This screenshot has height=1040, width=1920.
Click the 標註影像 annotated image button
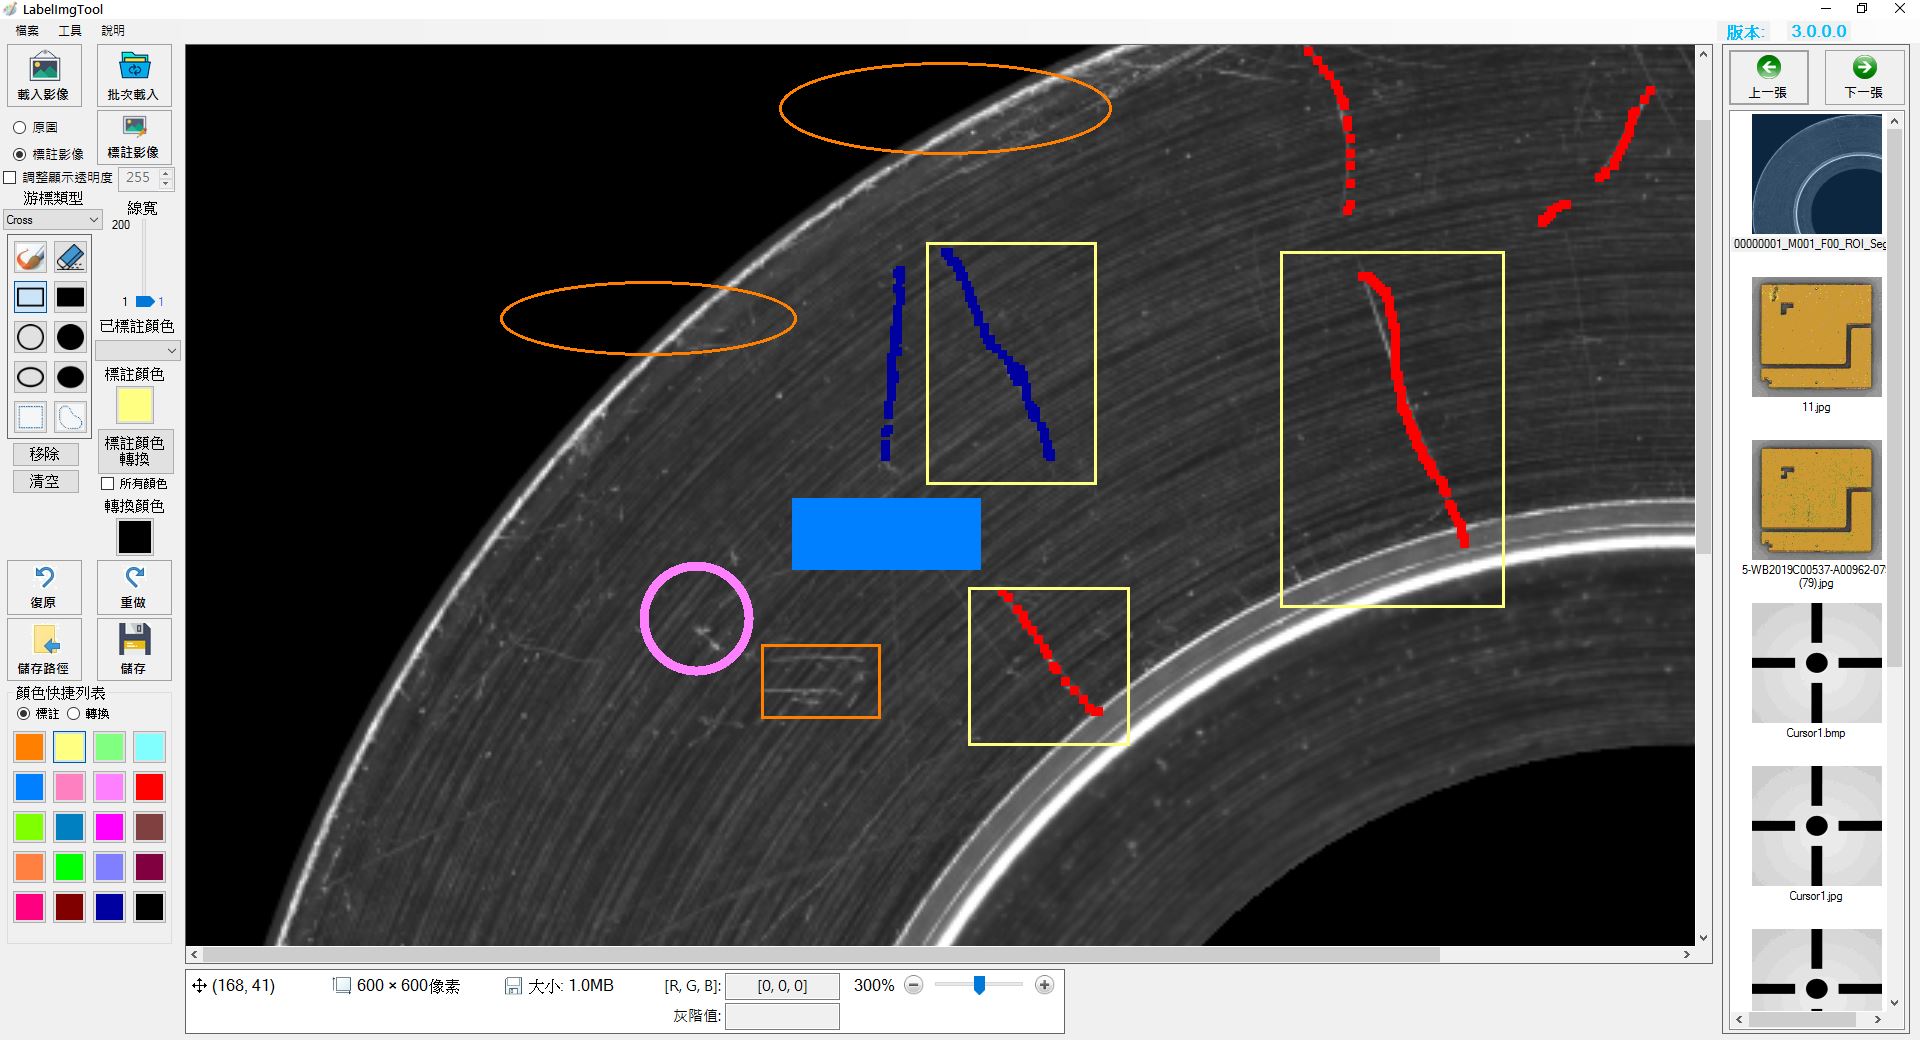[x=134, y=137]
